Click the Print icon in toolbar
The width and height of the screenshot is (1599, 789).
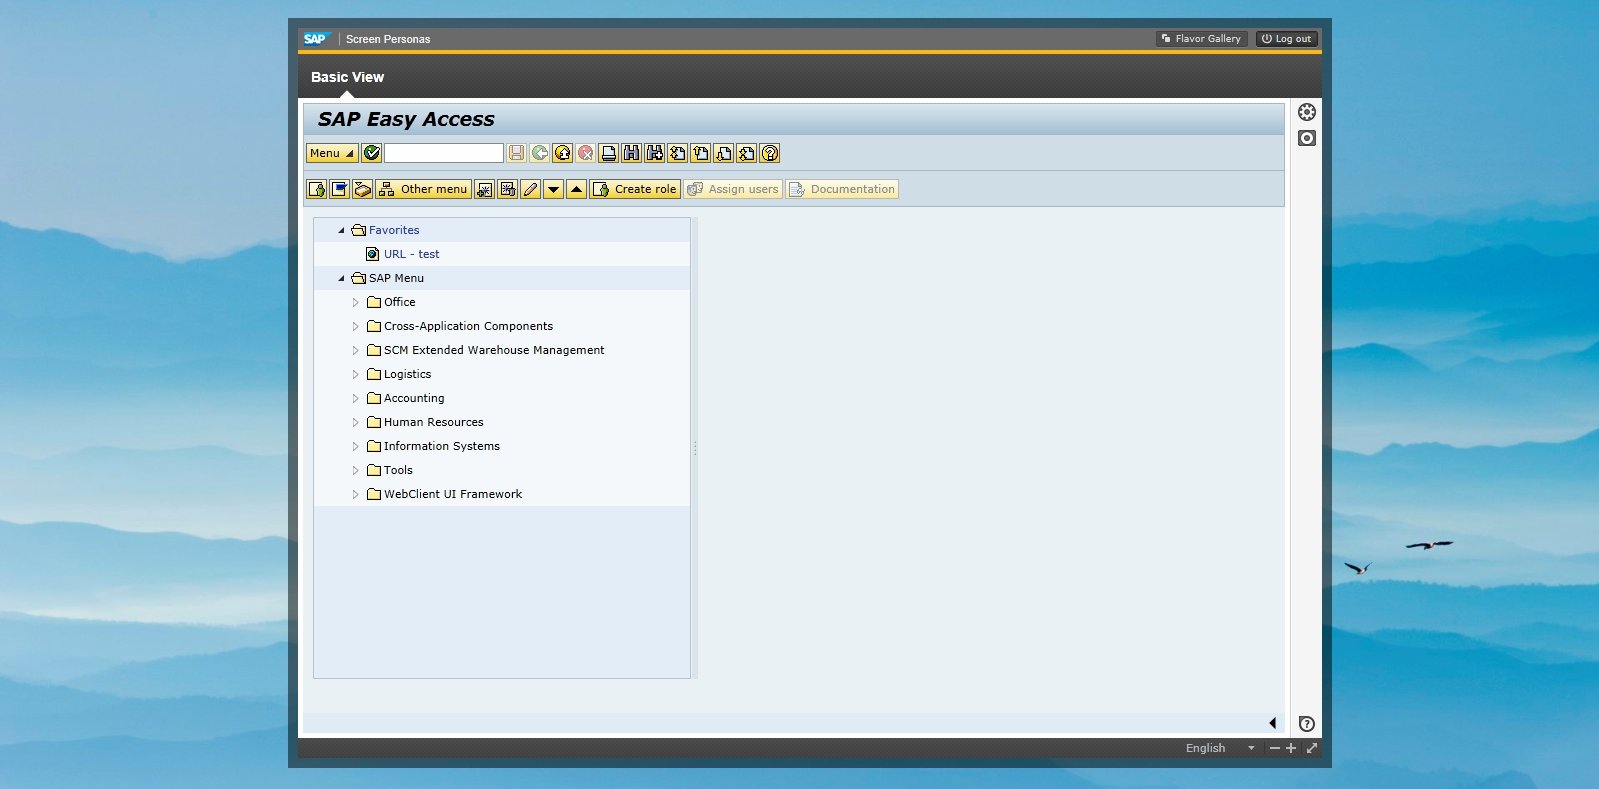click(x=609, y=153)
